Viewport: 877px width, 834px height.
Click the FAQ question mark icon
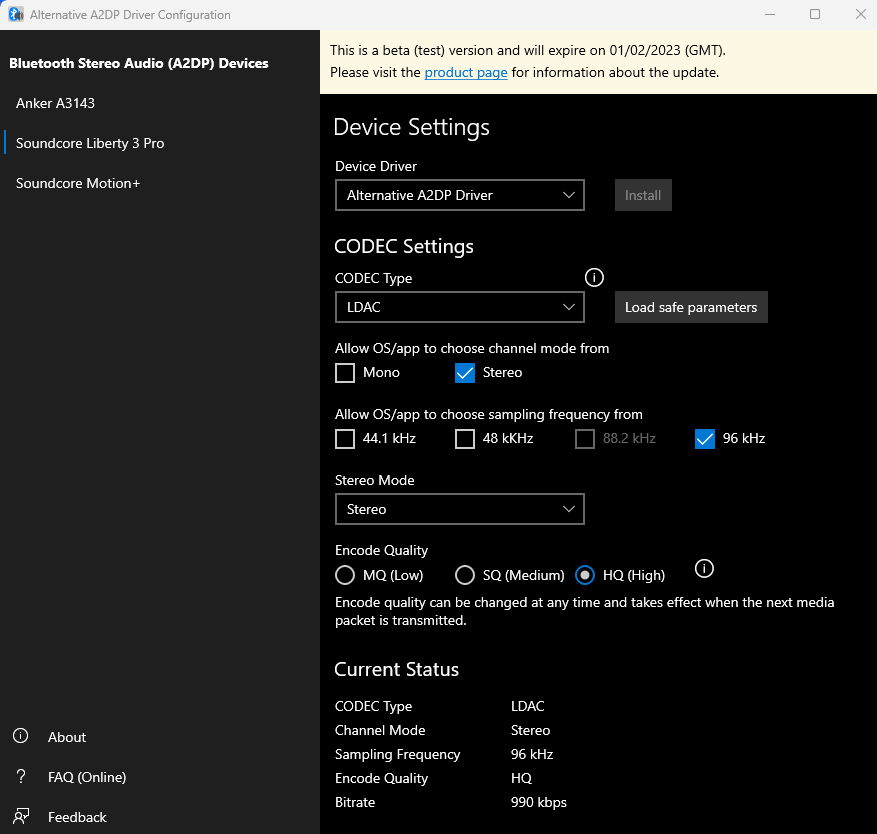[x=20, y=777]
